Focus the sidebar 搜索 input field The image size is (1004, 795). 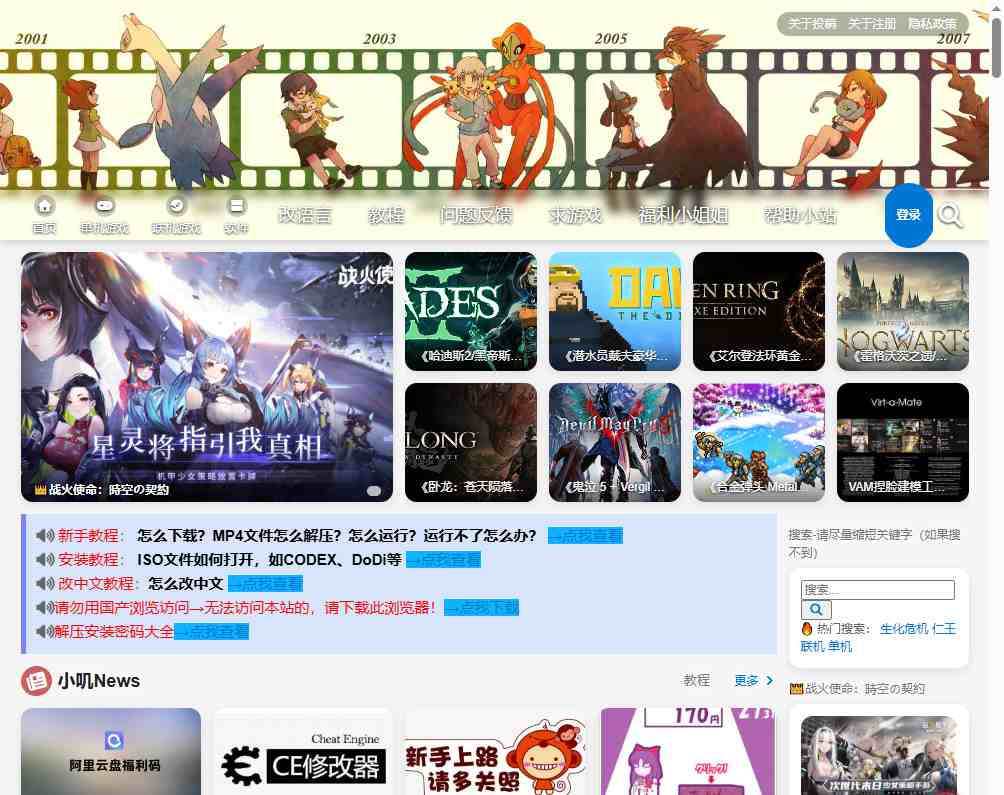(878, 590)
